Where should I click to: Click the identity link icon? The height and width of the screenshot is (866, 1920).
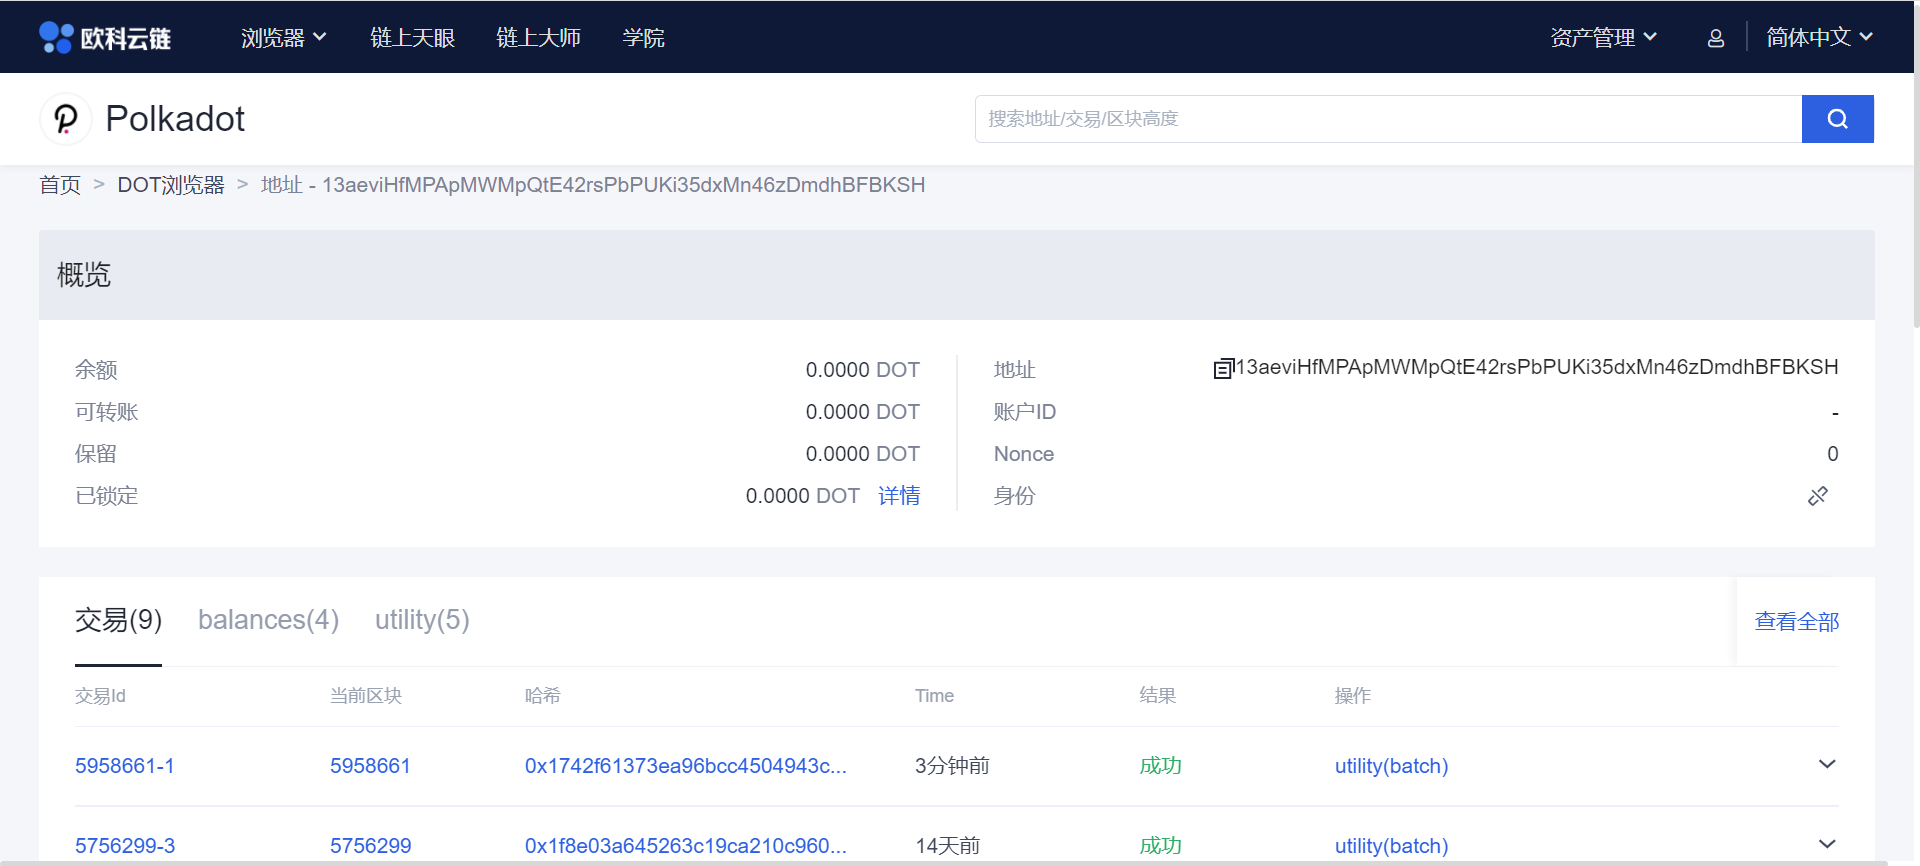(1818, 496)
